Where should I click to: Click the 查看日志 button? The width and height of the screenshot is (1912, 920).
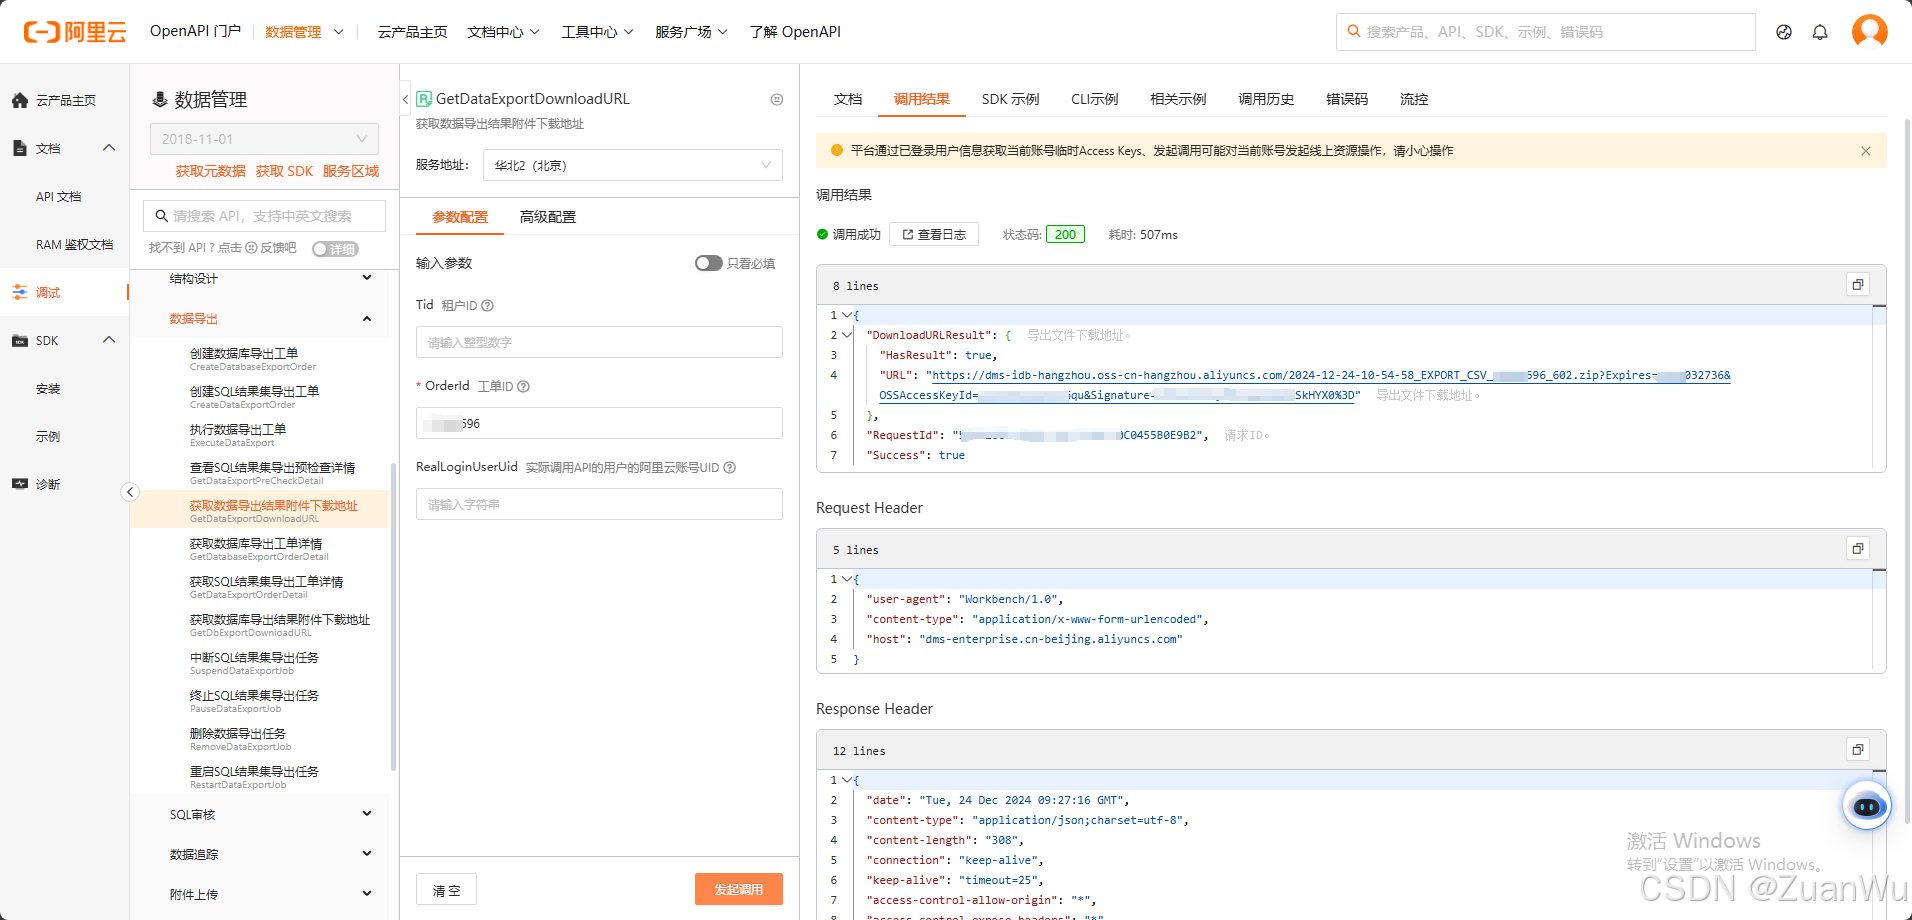click(934, 234)
